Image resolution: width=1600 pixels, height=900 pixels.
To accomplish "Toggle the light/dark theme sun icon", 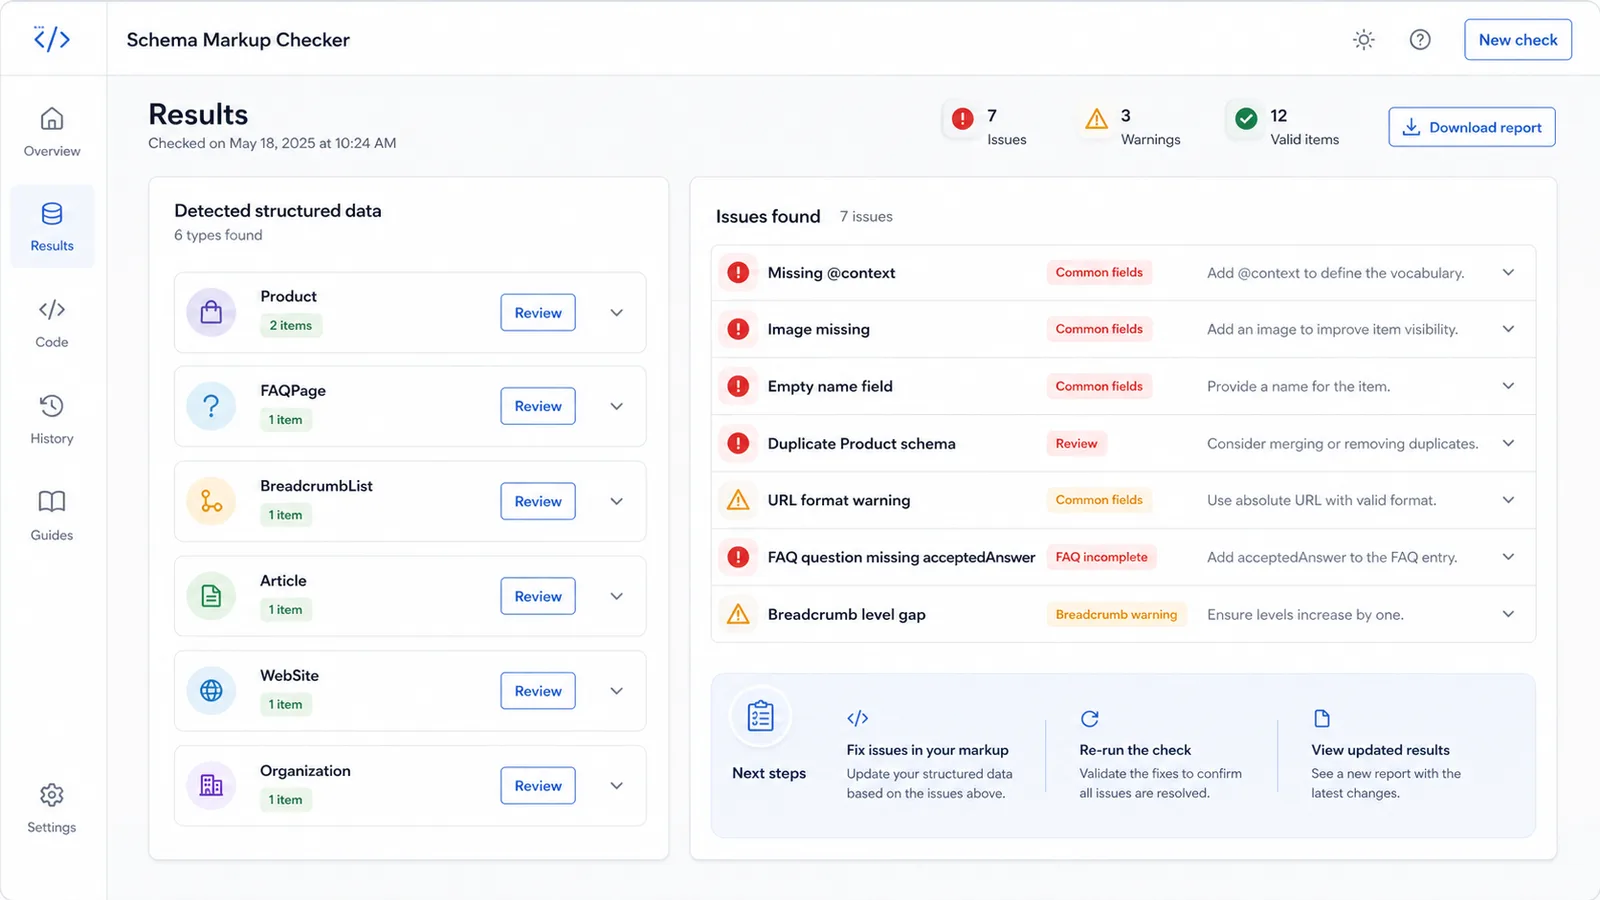I will click(x=1364, y=40).
